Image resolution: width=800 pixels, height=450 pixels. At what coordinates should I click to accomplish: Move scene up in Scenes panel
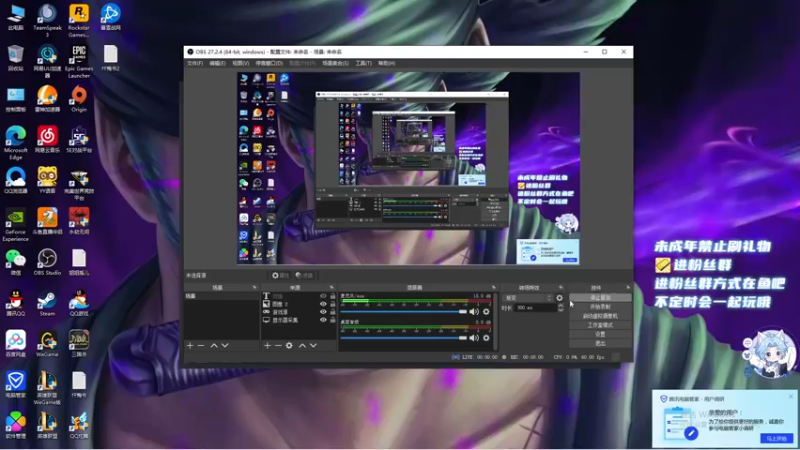tap(214, 345)
